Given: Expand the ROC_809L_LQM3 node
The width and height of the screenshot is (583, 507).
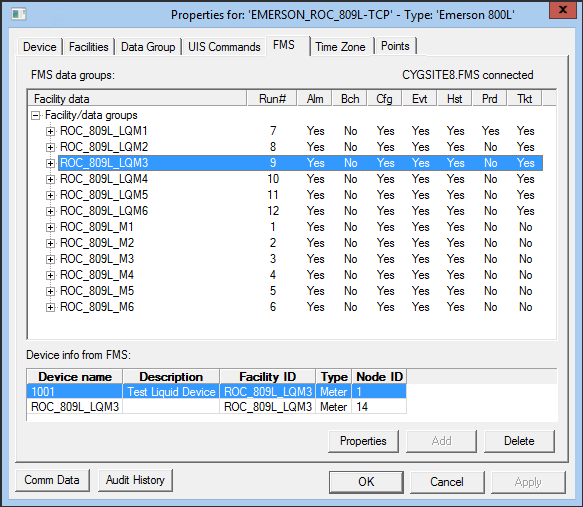Looking at the screenshot, I should (x=50, y=163).
